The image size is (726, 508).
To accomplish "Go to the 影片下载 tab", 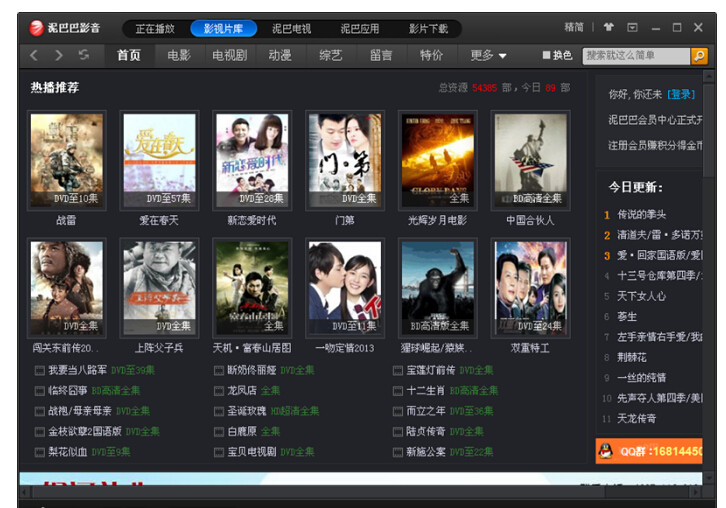I will coord(428,28).
